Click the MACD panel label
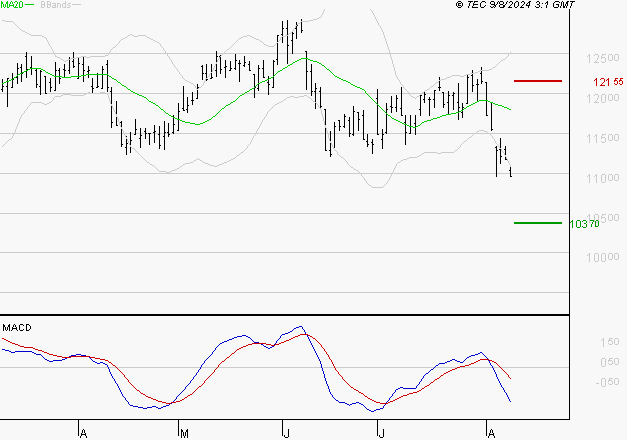 (x=17, y=328)
